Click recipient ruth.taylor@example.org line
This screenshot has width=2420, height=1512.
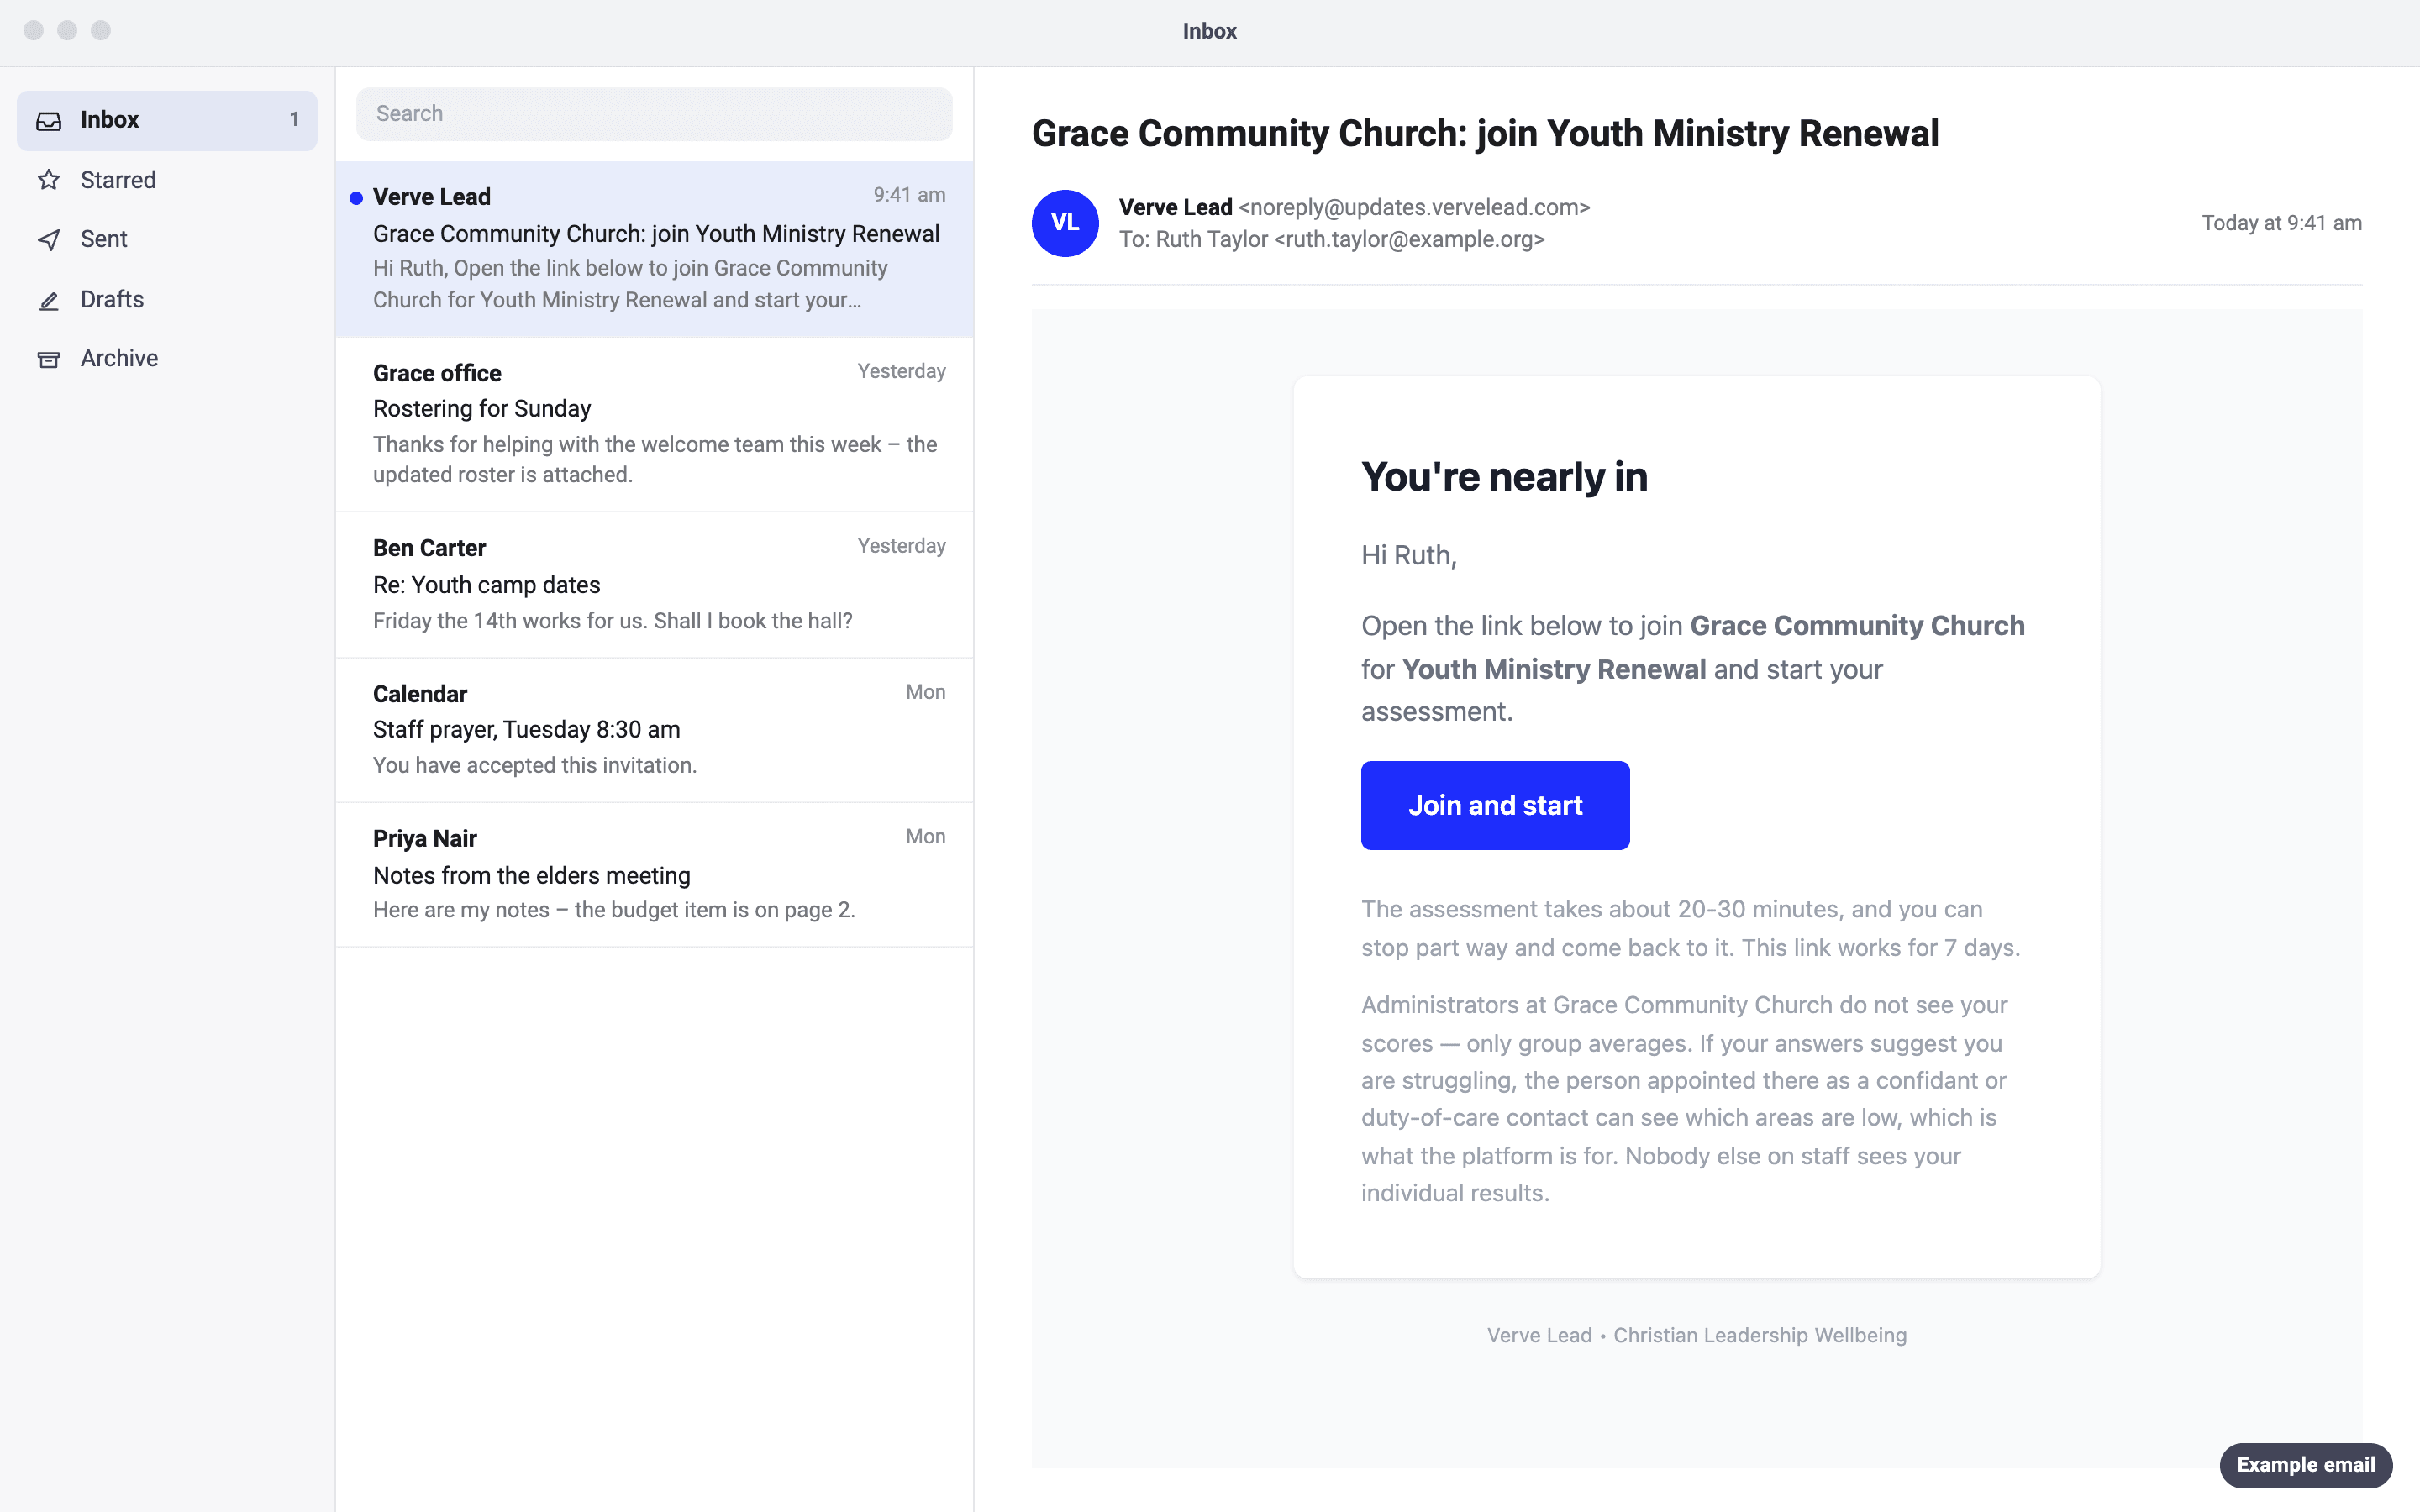click(x=1332, y=240)
